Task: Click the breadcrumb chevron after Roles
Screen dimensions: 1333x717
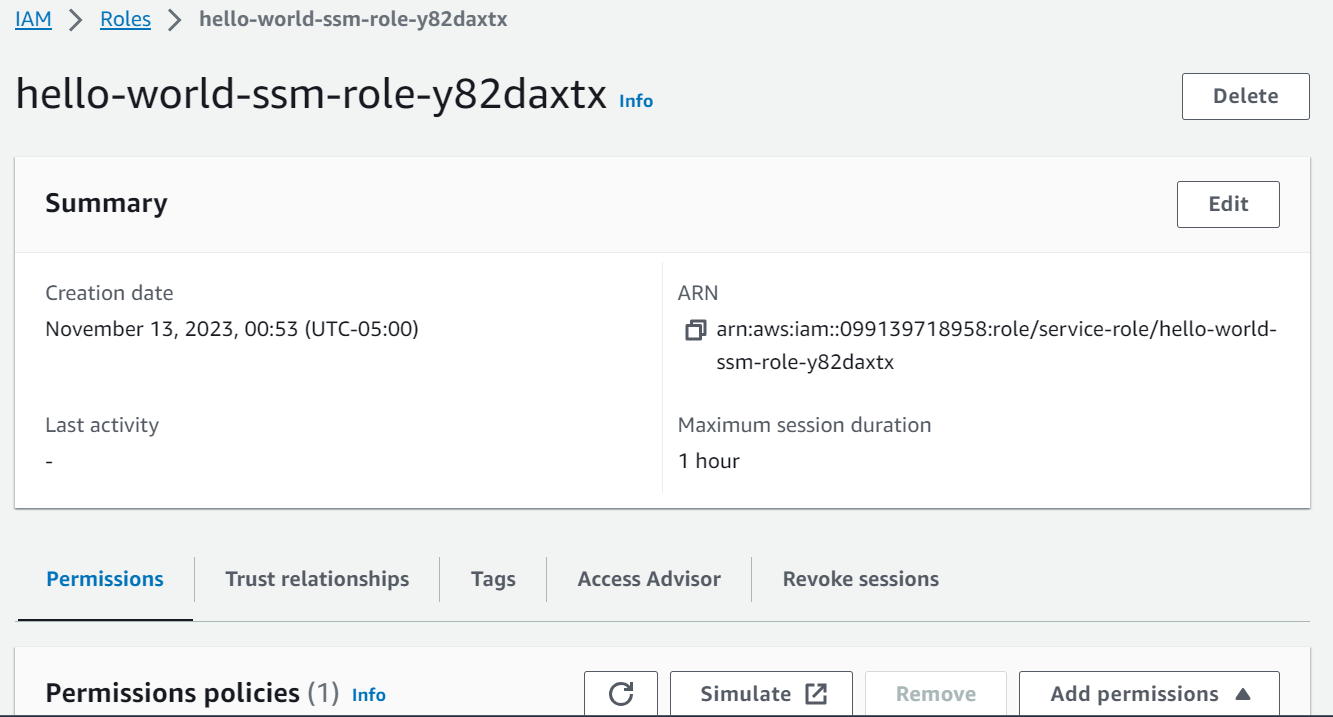Action: (x=175, y=20)
